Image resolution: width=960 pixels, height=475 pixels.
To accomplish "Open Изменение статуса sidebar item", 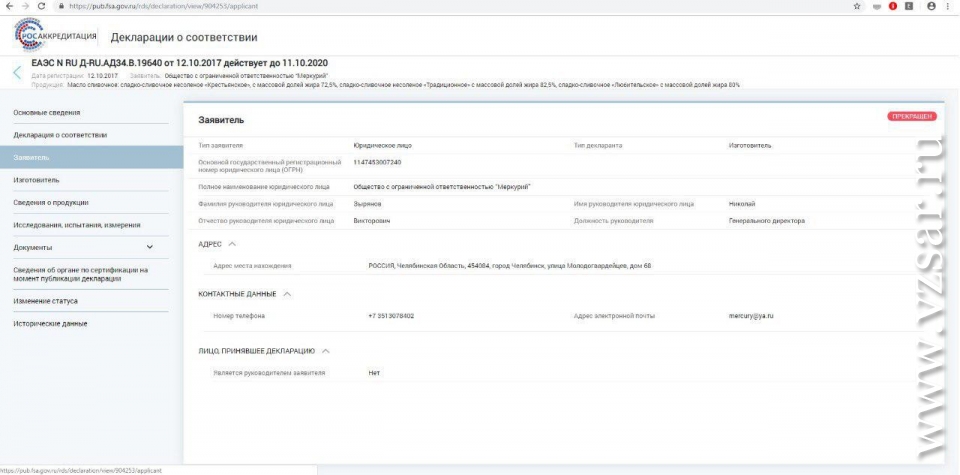I will (45, 300).
